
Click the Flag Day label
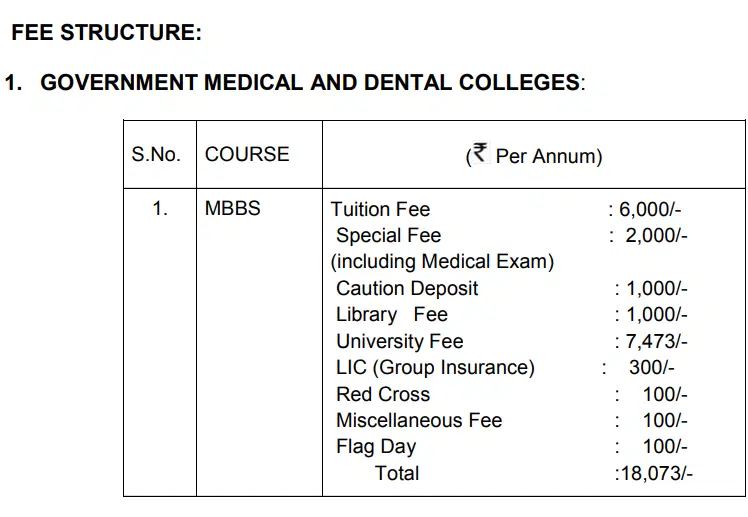(376, 447)
